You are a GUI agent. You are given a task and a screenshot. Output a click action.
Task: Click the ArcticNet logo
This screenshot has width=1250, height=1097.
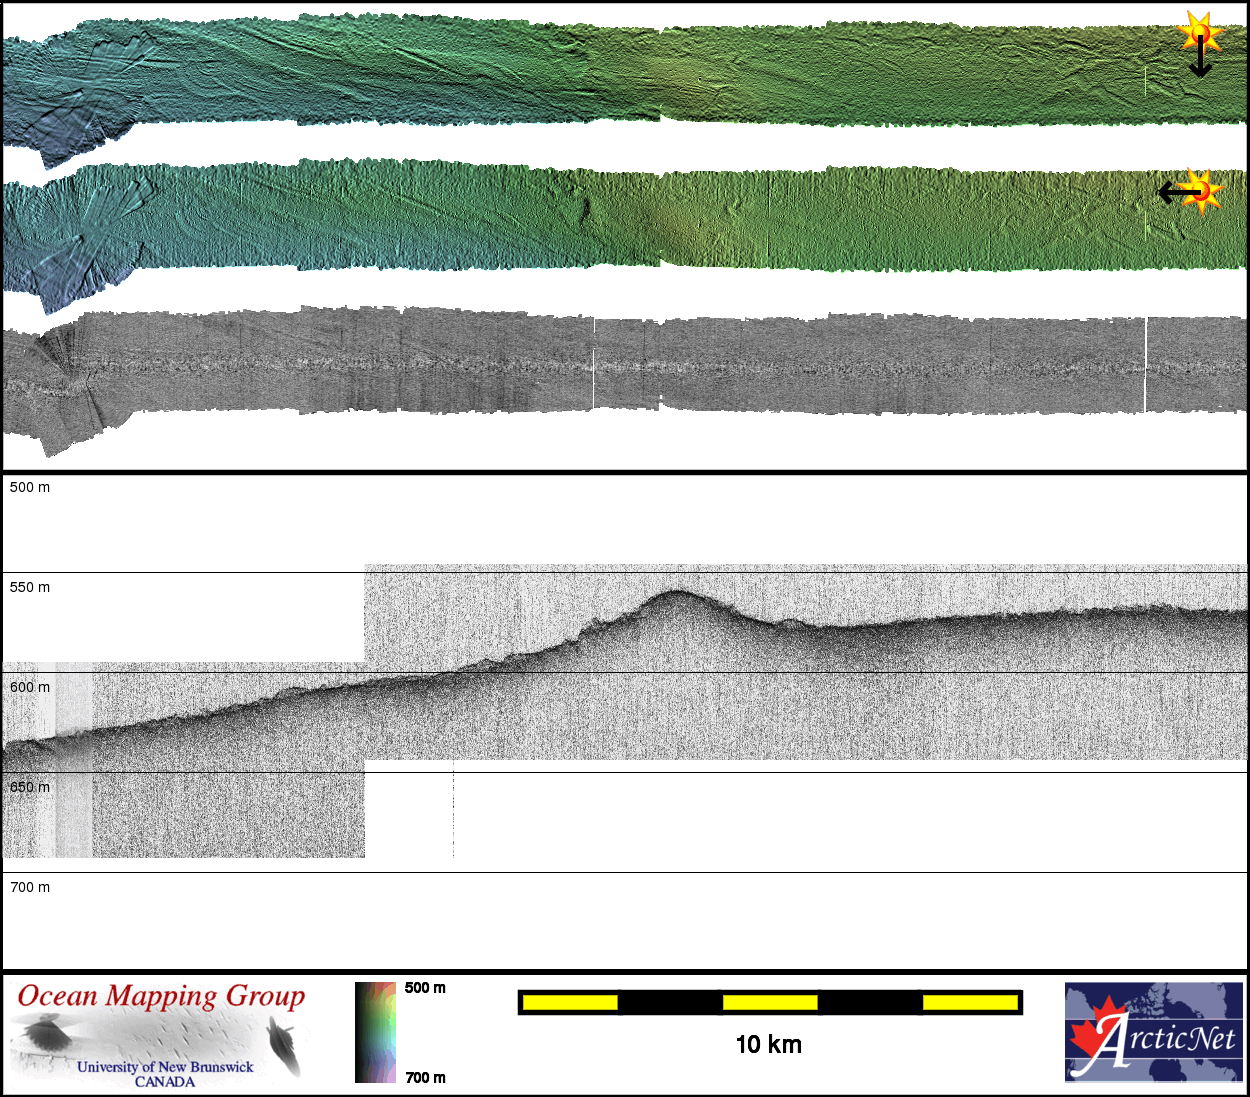[x=1155, y=1032]
